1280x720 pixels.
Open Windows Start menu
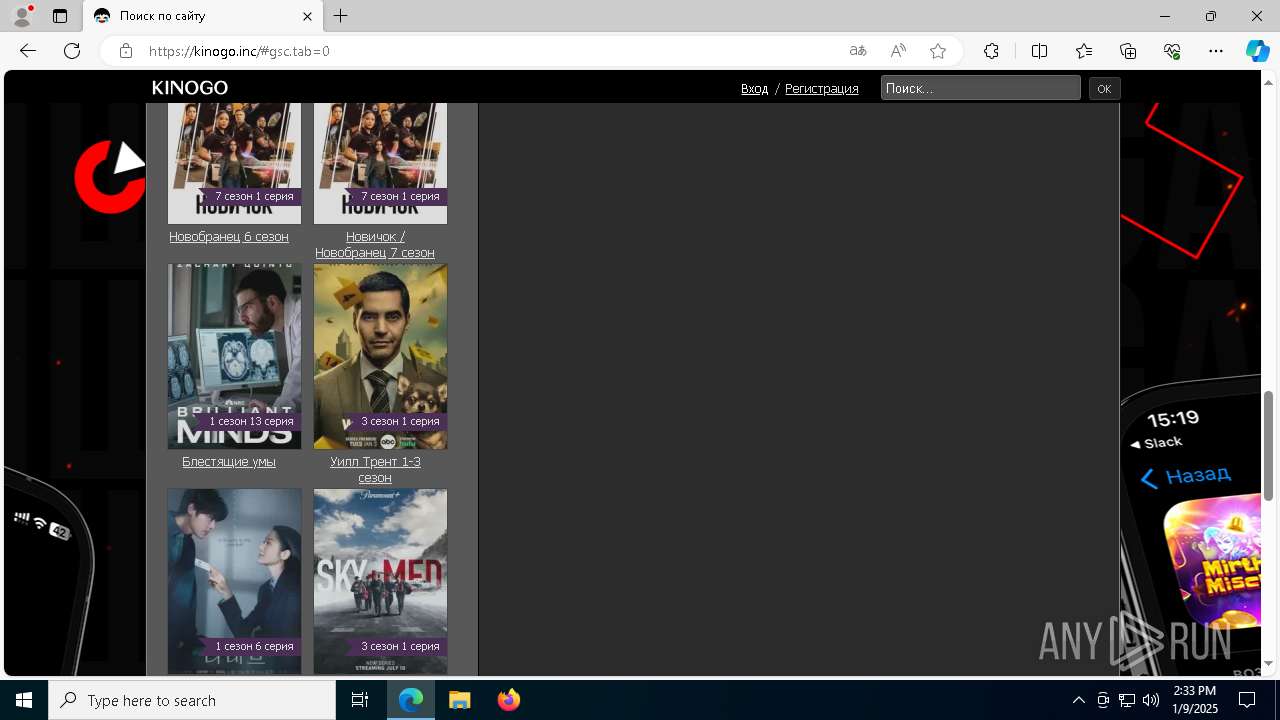tap(24, 700)
